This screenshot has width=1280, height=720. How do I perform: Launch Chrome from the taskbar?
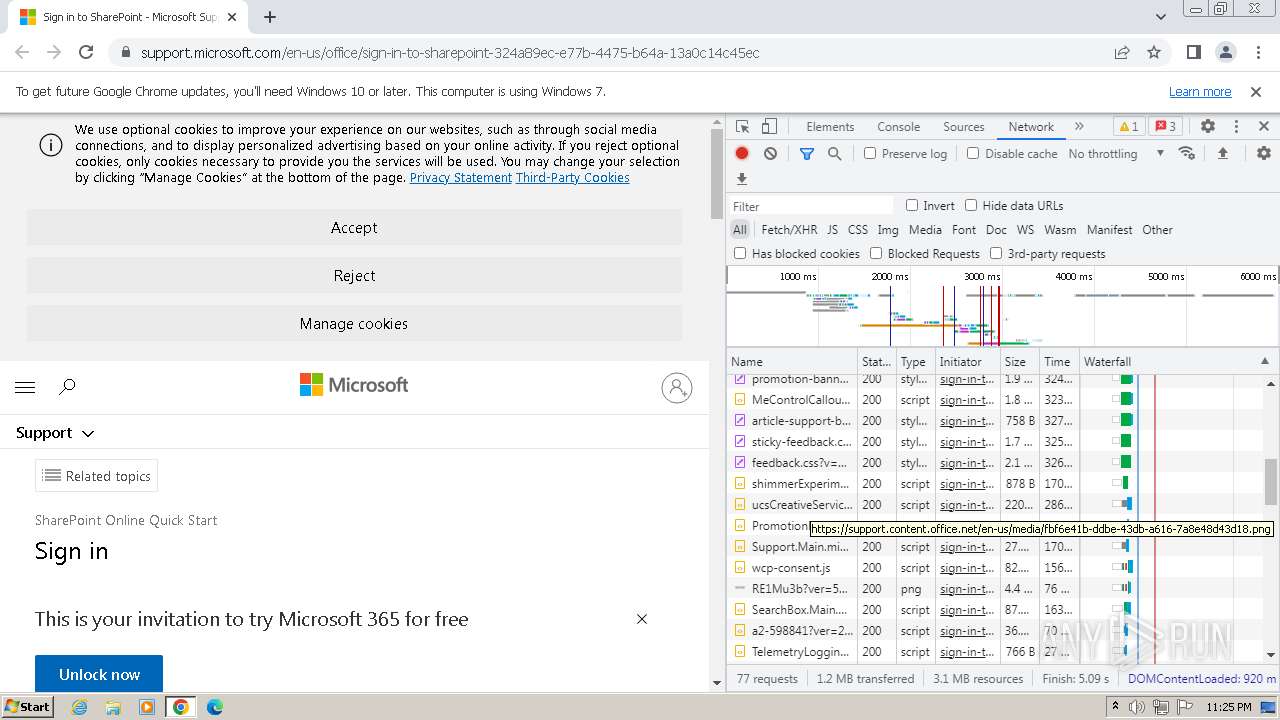click(x=181, y=707)
